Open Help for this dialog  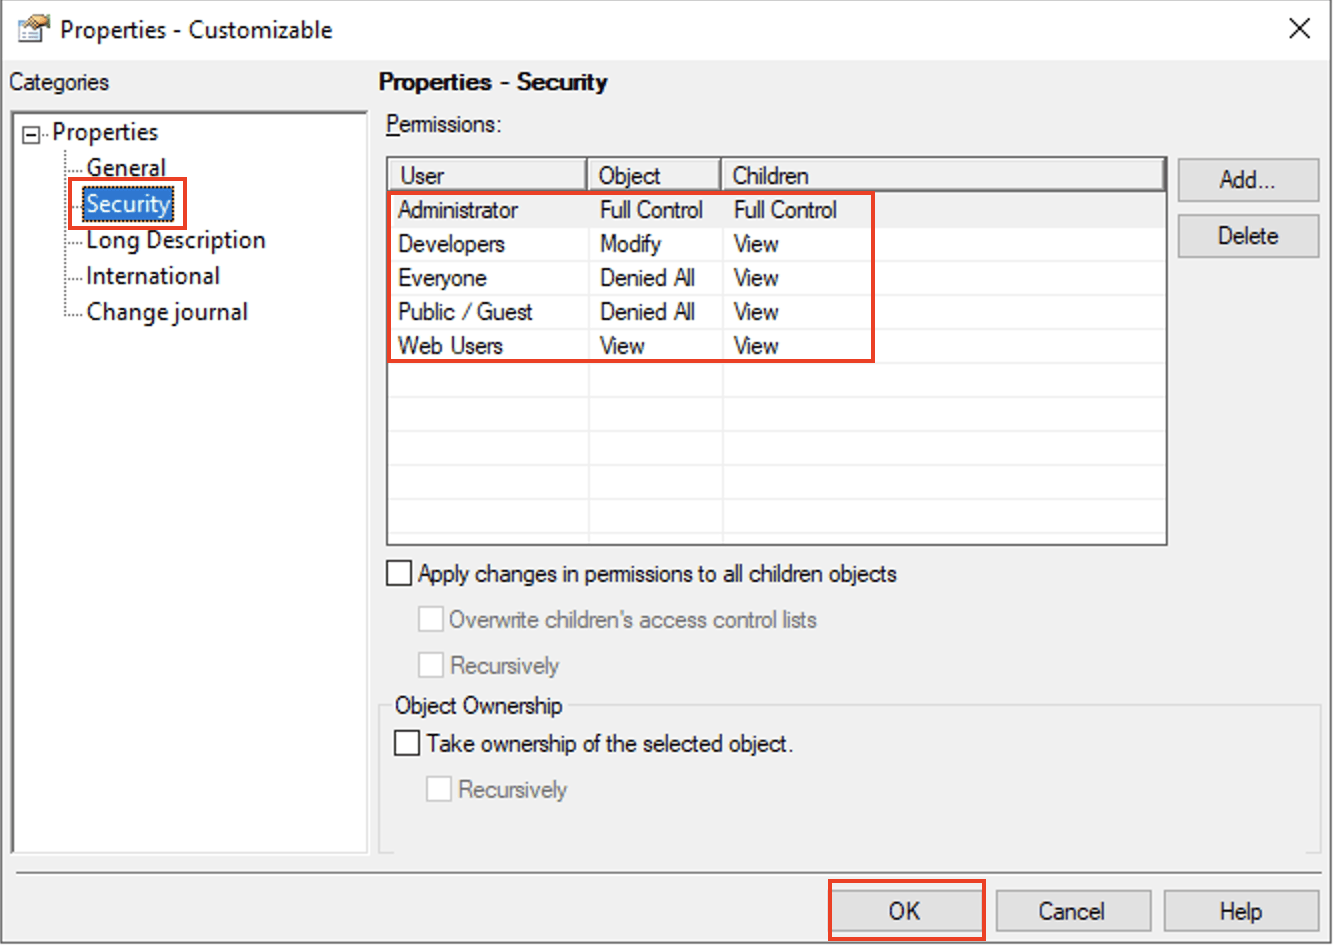(1240, 911)
